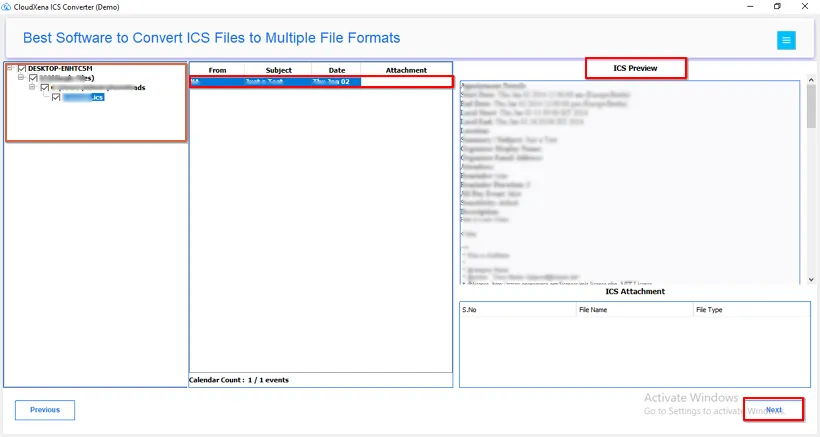The image size is (820, 437).
Task: Restore down the ICS Converter window
Action: [777, 7]
